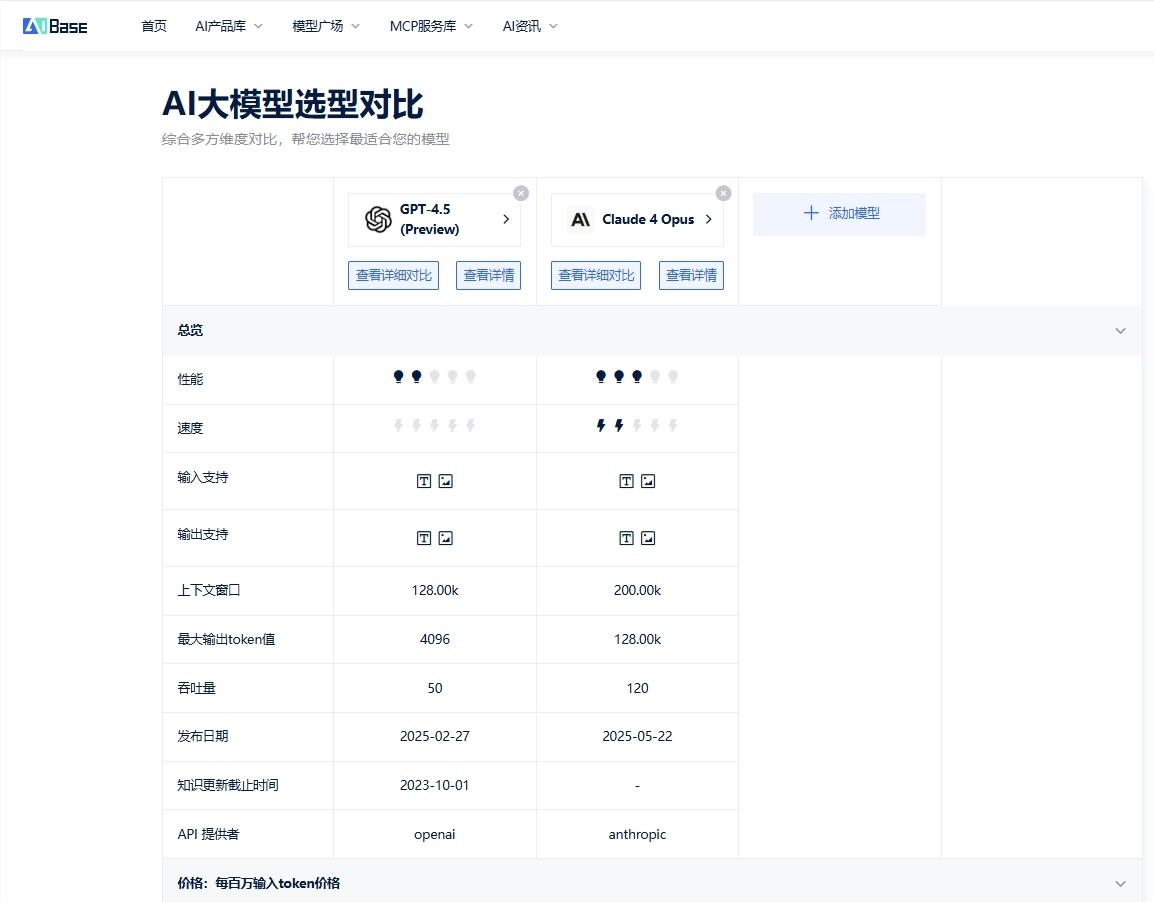This screenshot has height=902, width=1154.
Task: Click the 速度 row label
Action: 190,428
